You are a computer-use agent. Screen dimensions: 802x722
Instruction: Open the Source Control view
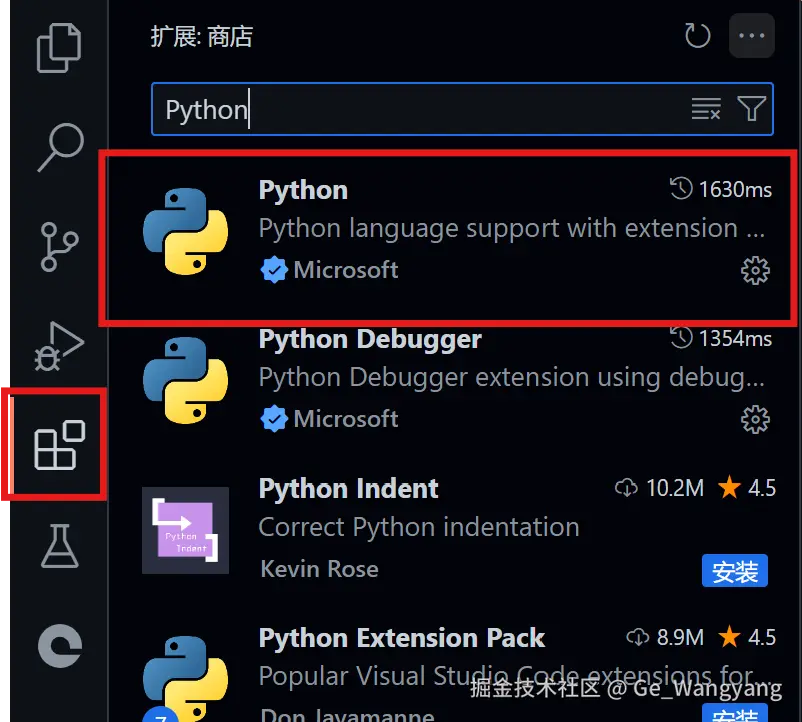pyautogui.click(x=59, y=246)
